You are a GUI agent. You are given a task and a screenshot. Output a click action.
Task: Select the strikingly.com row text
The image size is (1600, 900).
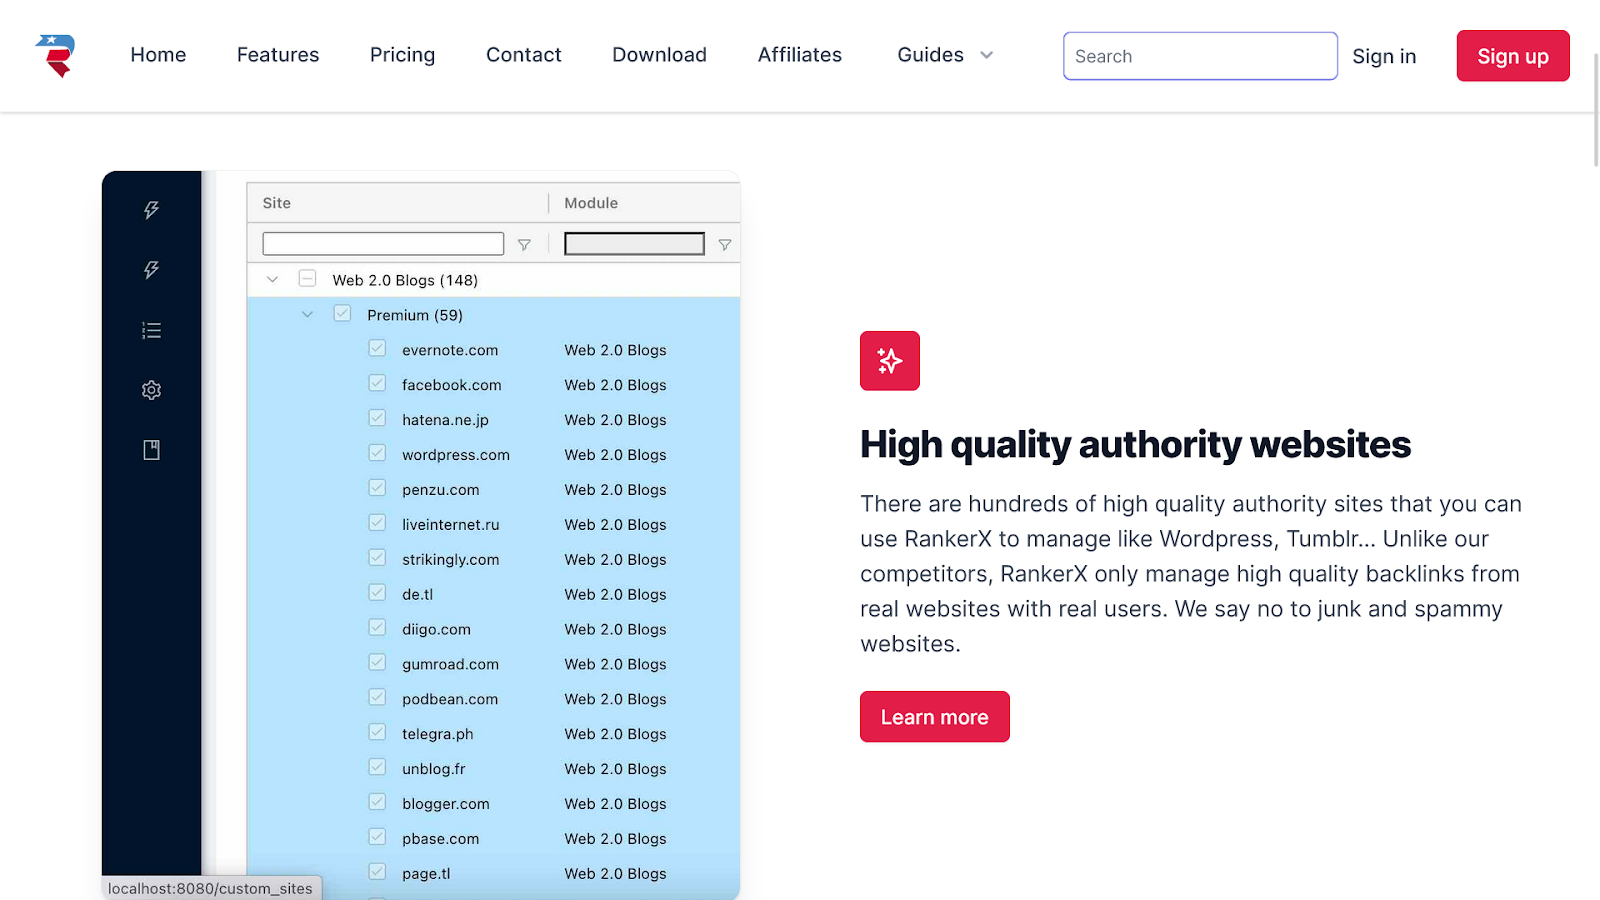tap(450, 560)
